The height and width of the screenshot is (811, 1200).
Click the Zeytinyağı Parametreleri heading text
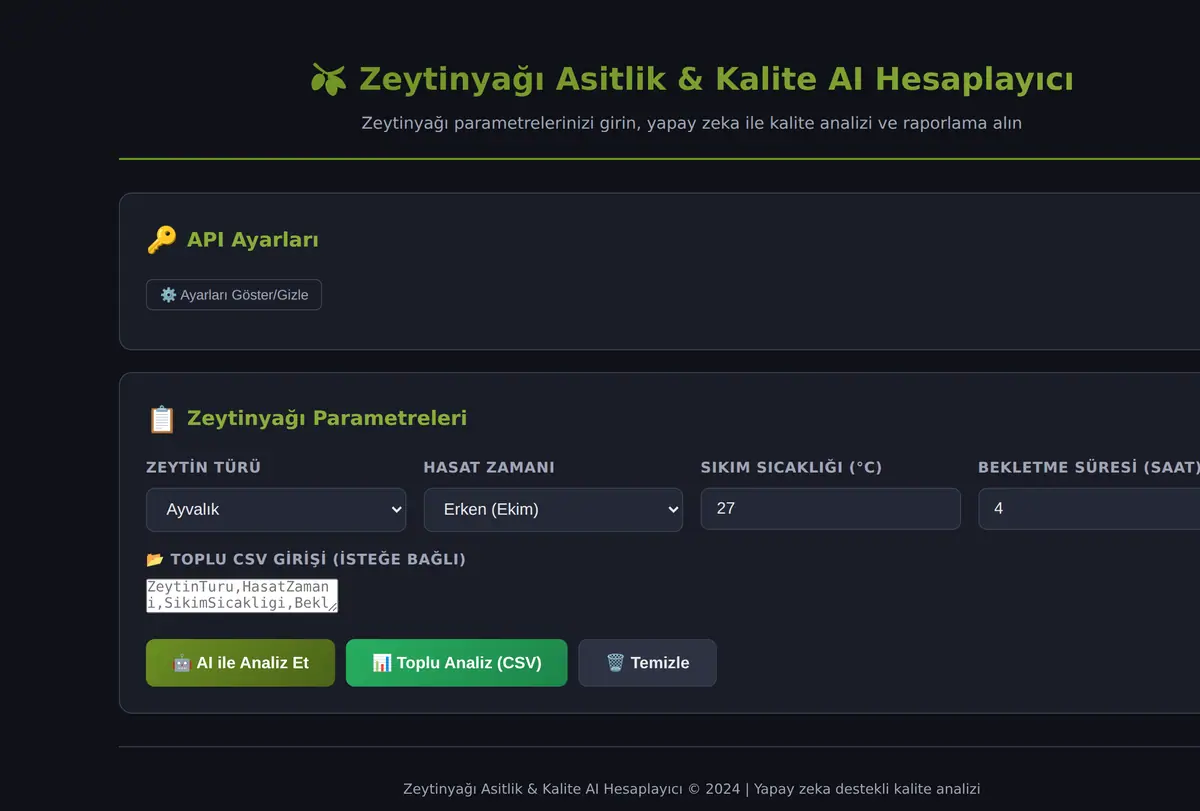point(327,418)
